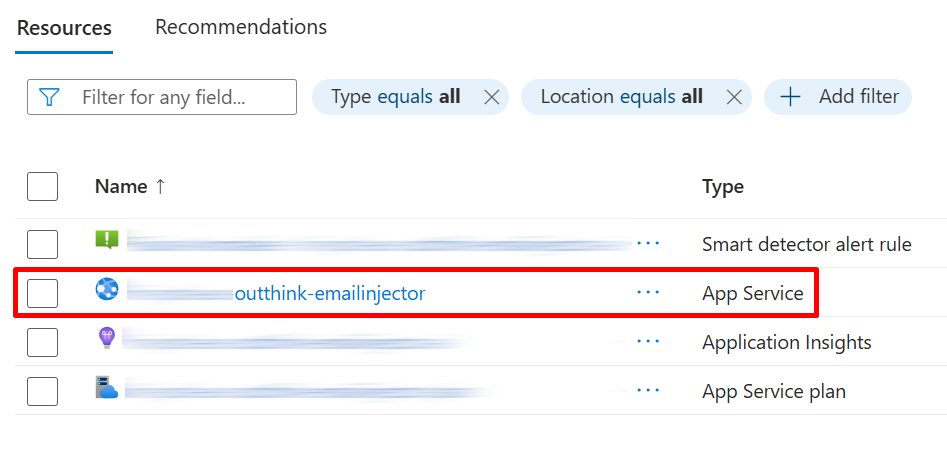947x452 pixels.
Task: Click the App Service plan icon
Action: tap(107, 389)
